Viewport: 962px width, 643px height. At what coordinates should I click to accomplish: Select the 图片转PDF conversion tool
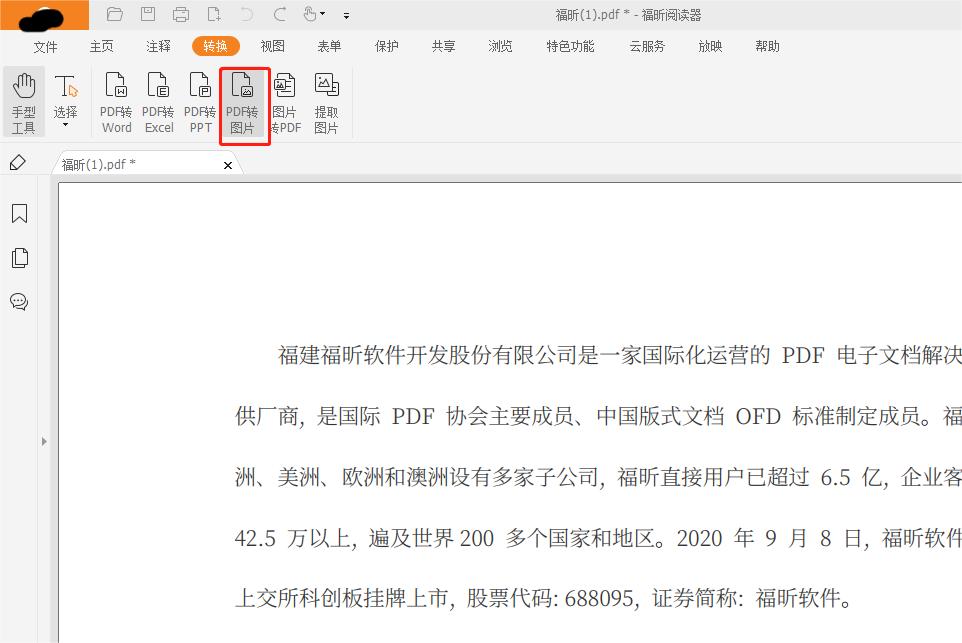point(284,100)
